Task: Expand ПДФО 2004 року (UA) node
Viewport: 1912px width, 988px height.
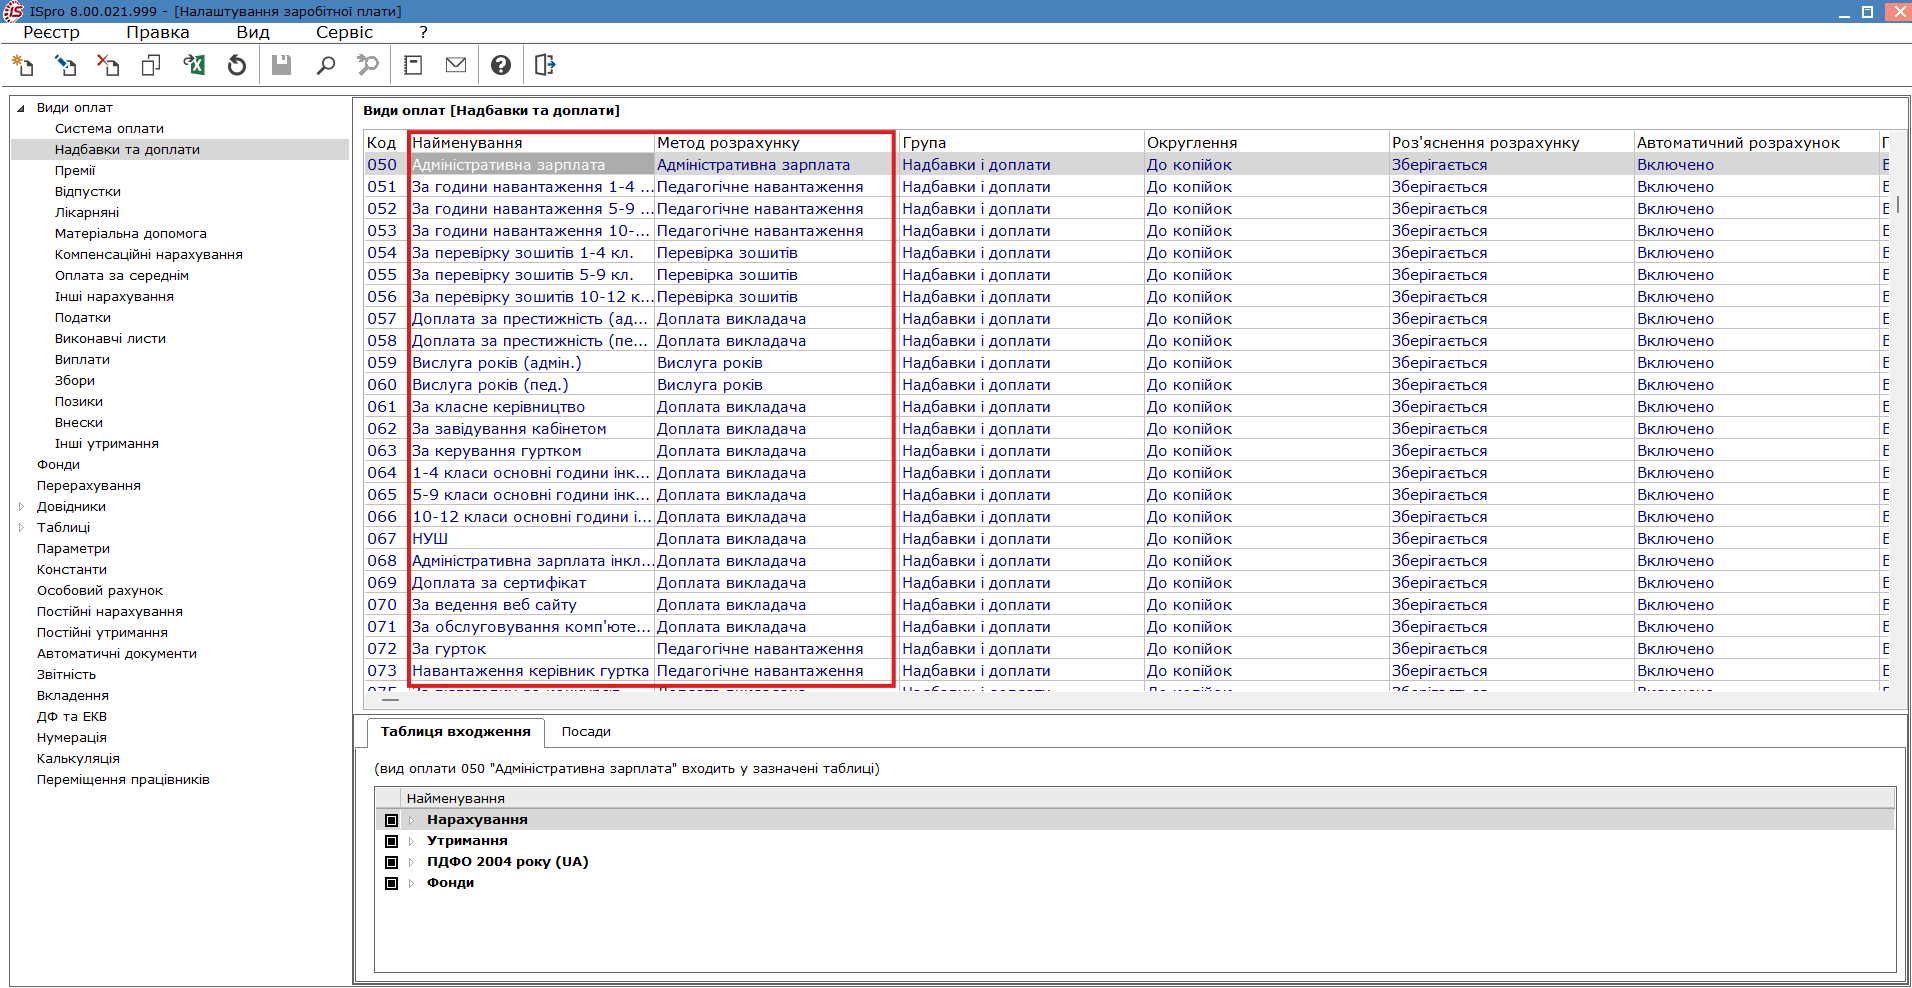Action: click(x=411, y=862)
